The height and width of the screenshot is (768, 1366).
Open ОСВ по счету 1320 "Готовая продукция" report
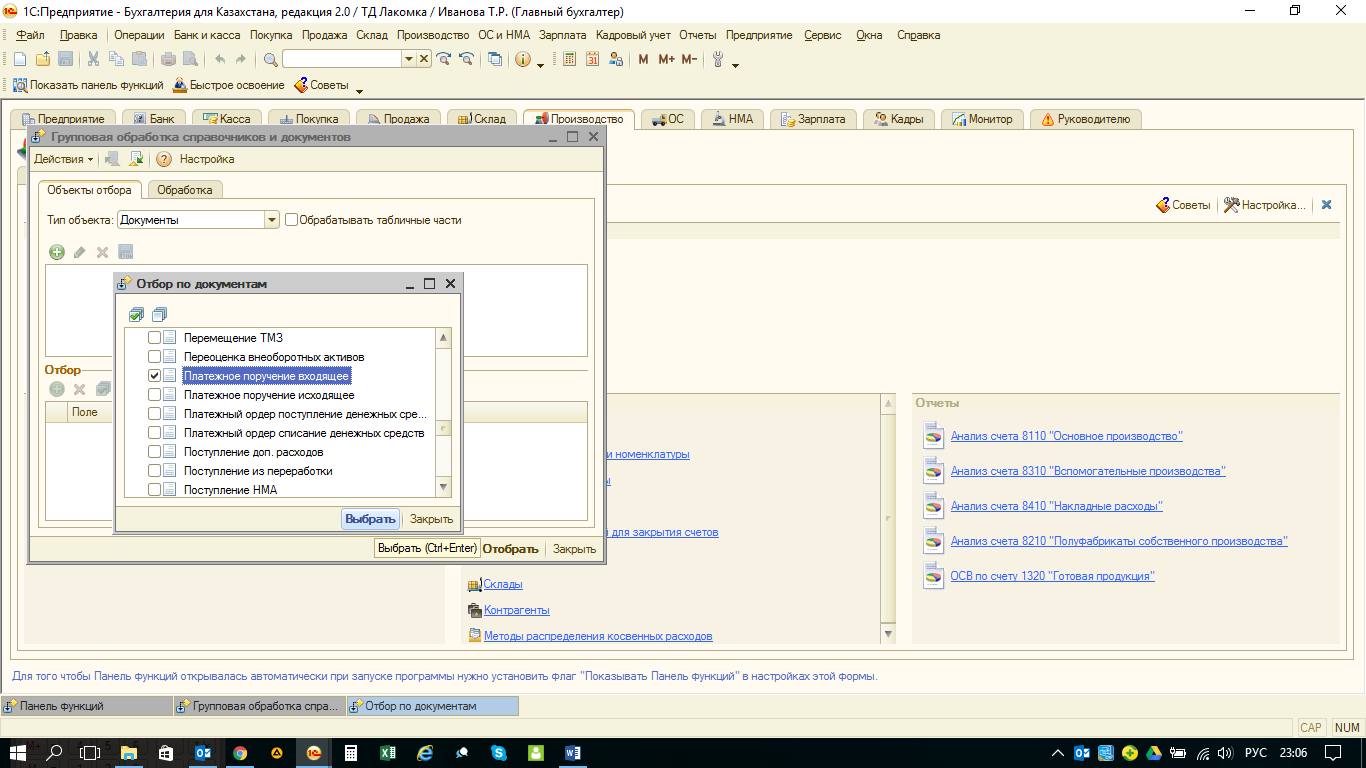coord(1053,576)
